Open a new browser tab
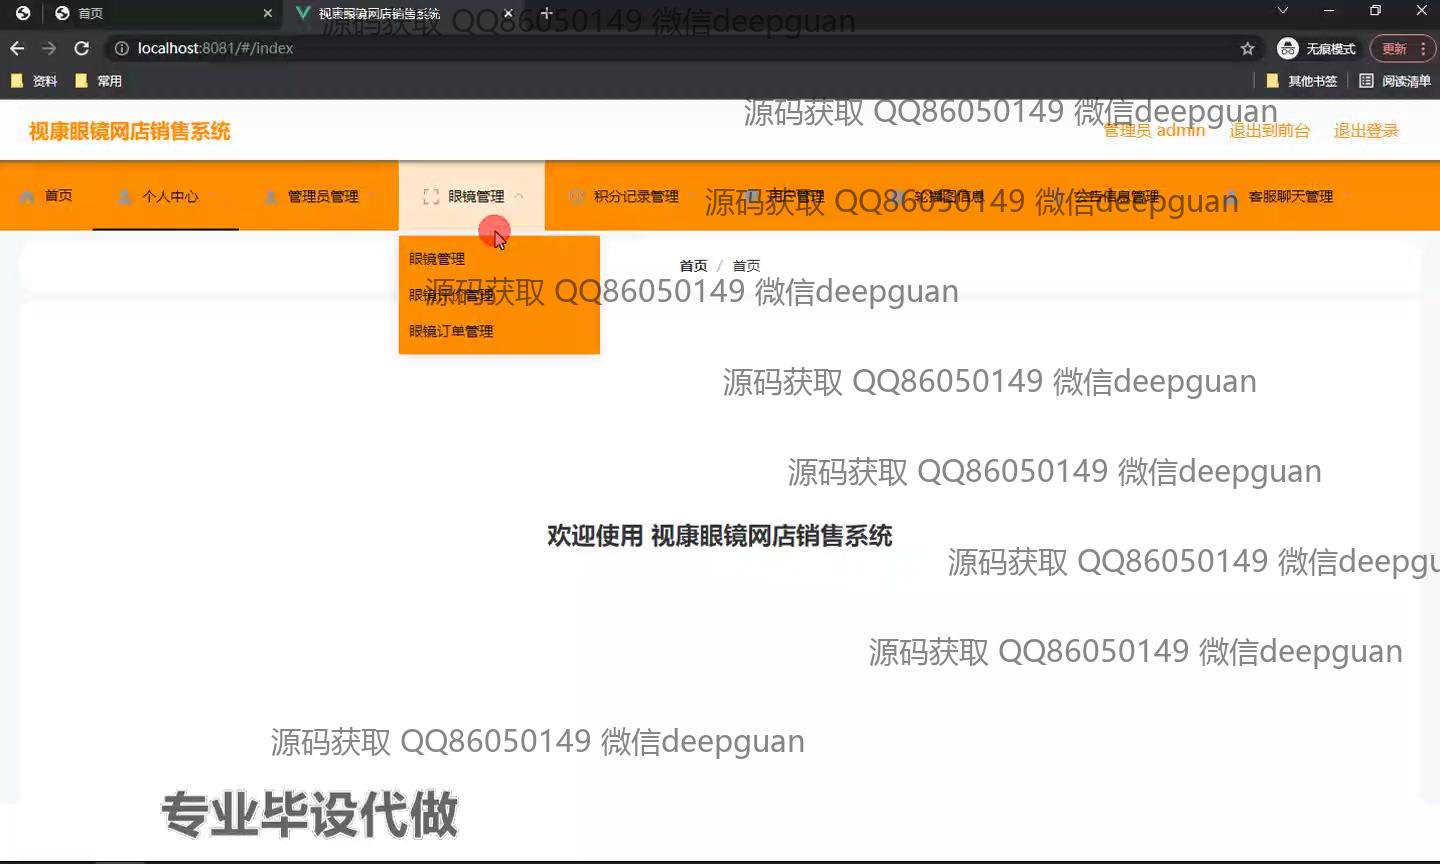Image resolution: width=1440 pixels, height=864 pixels. pos(546,13)
